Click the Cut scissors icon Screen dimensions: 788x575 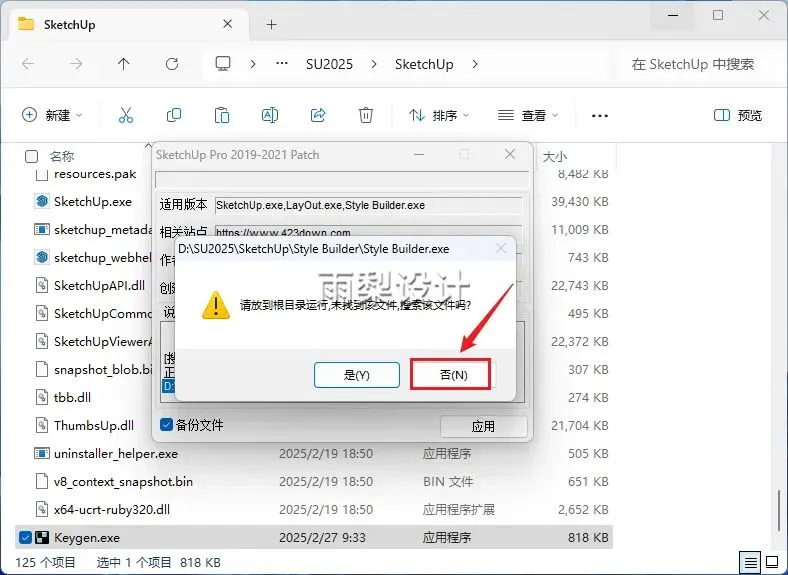[126, 115]
